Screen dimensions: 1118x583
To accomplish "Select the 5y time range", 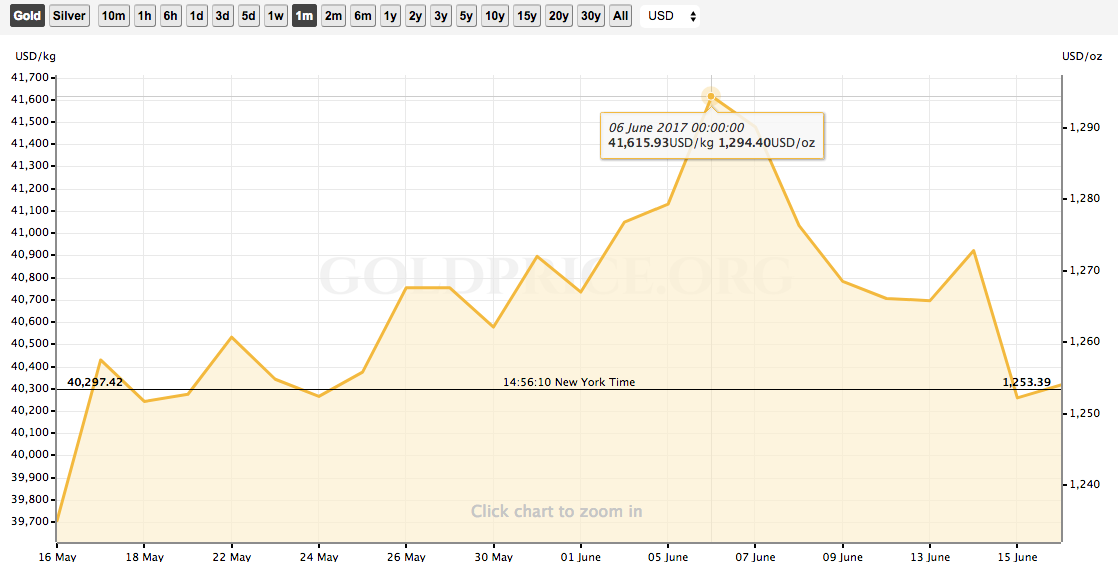I will (466, 16).
